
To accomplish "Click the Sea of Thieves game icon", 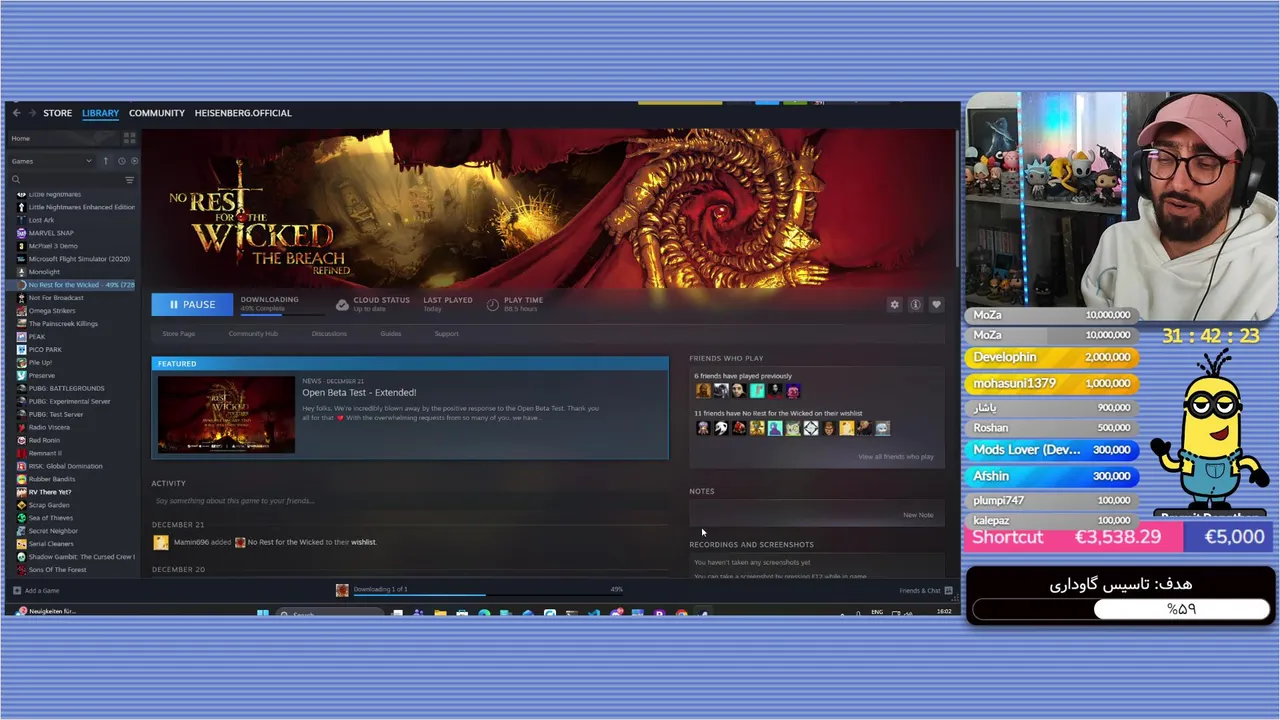I will (21, 518).
